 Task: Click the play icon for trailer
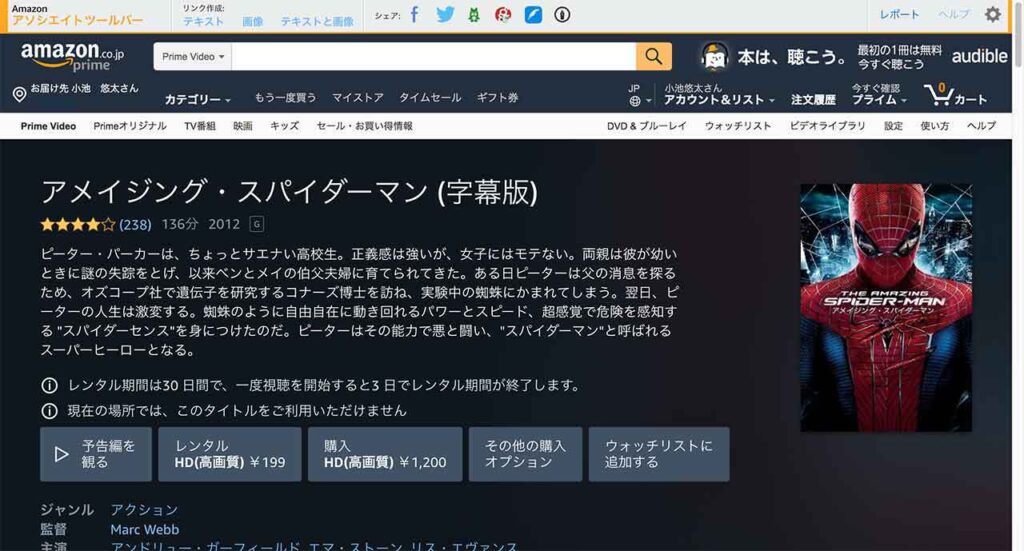[62, 454]
